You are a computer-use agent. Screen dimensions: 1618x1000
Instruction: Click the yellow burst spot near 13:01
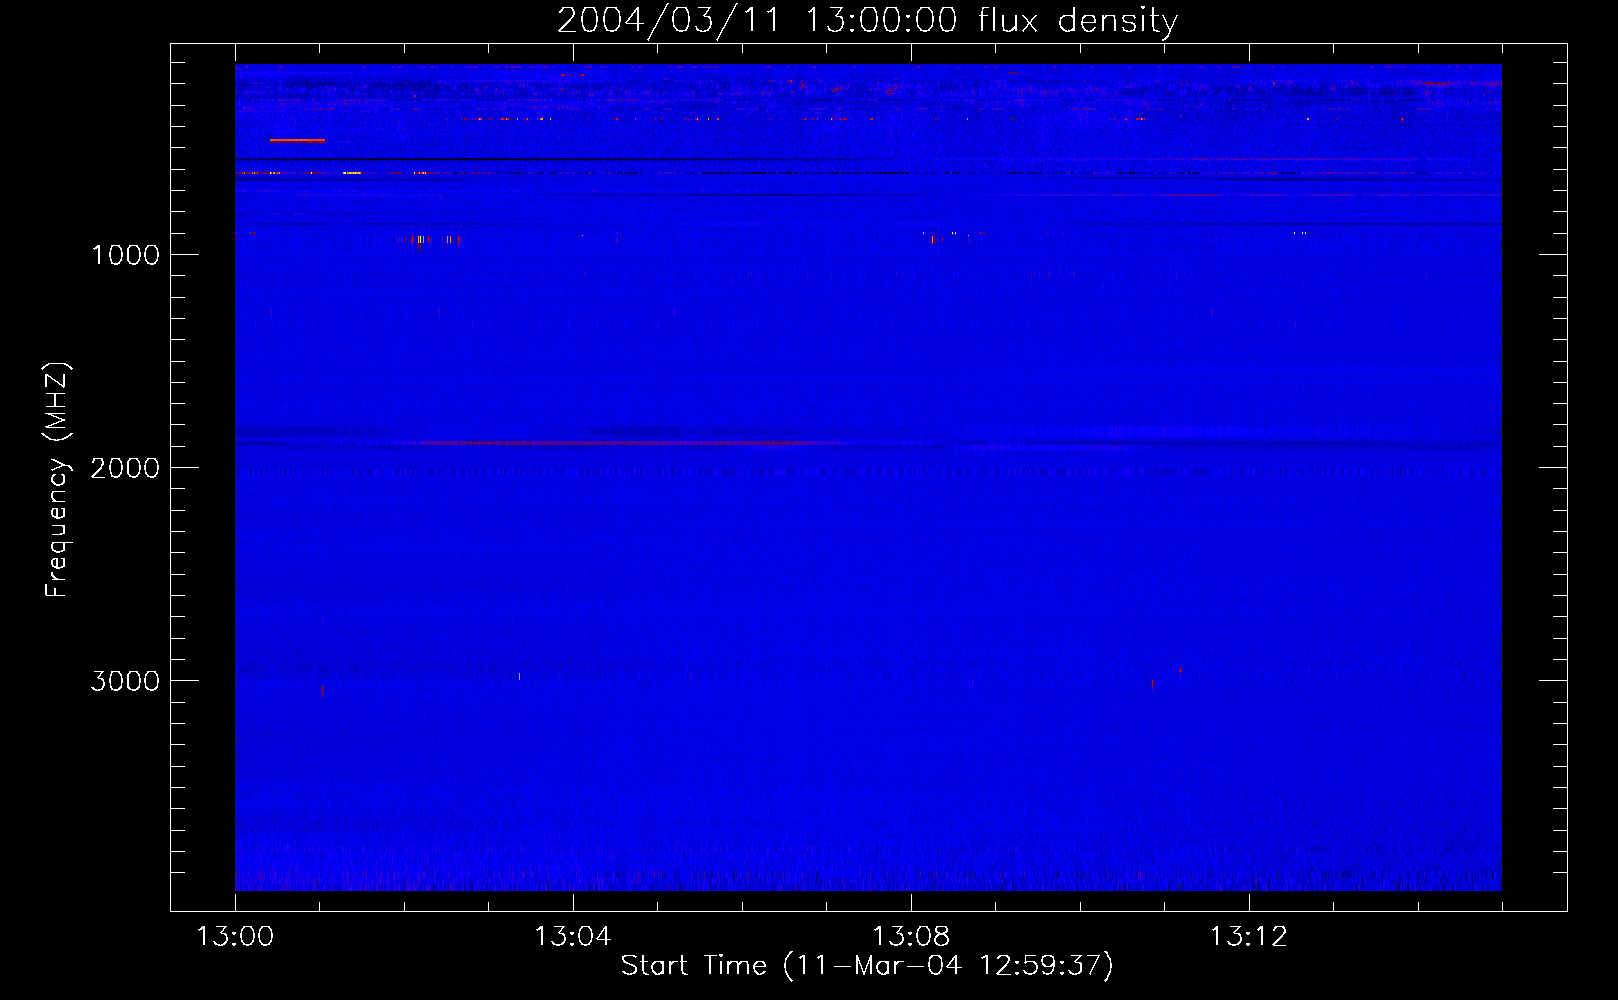(x=351, y=173)
